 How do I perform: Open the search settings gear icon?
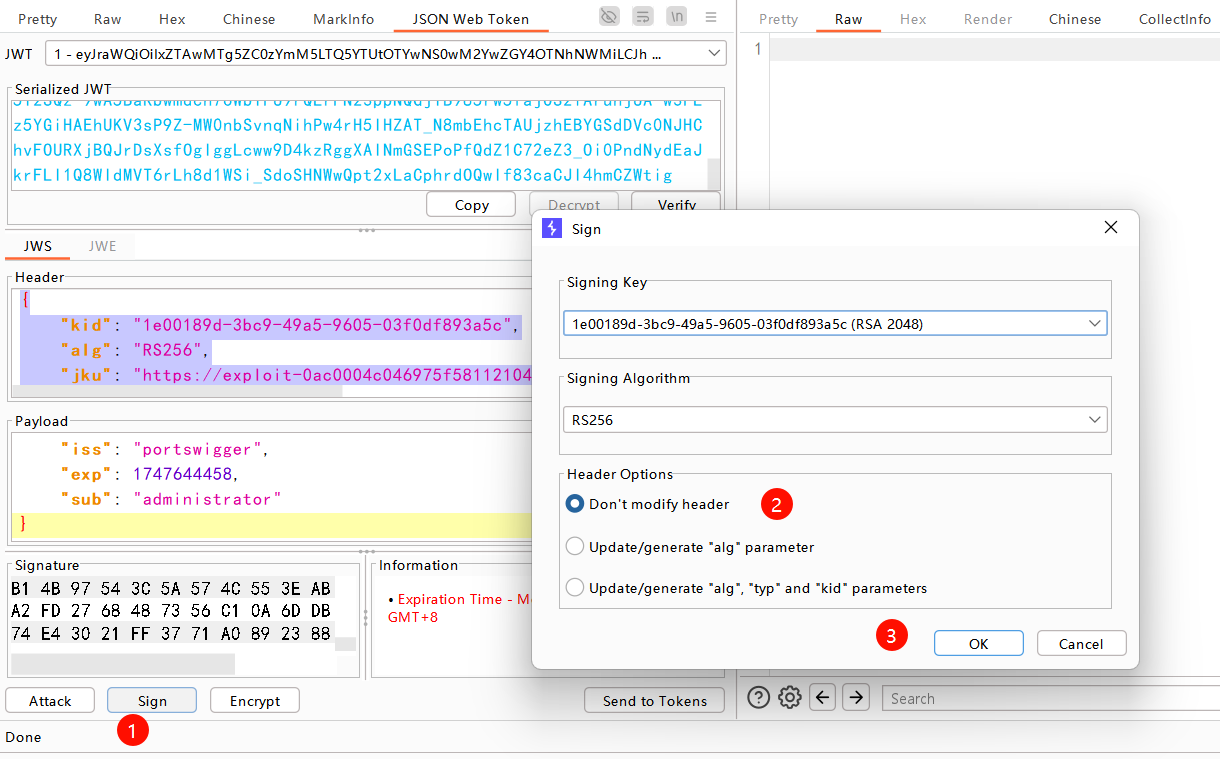[x=790, y=697]
